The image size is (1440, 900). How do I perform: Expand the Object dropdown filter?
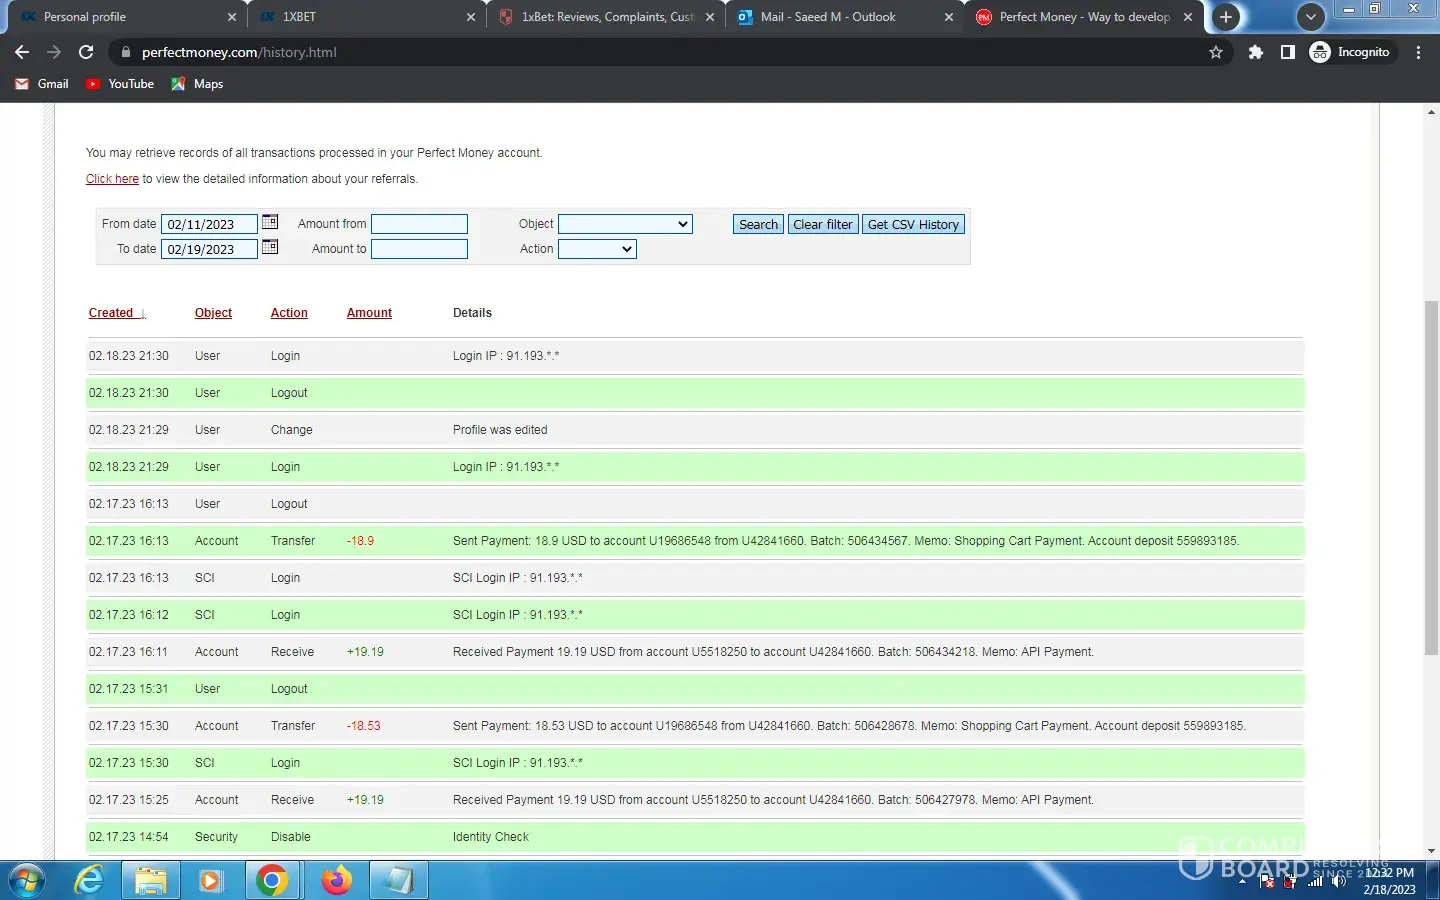tap(625, 224)
